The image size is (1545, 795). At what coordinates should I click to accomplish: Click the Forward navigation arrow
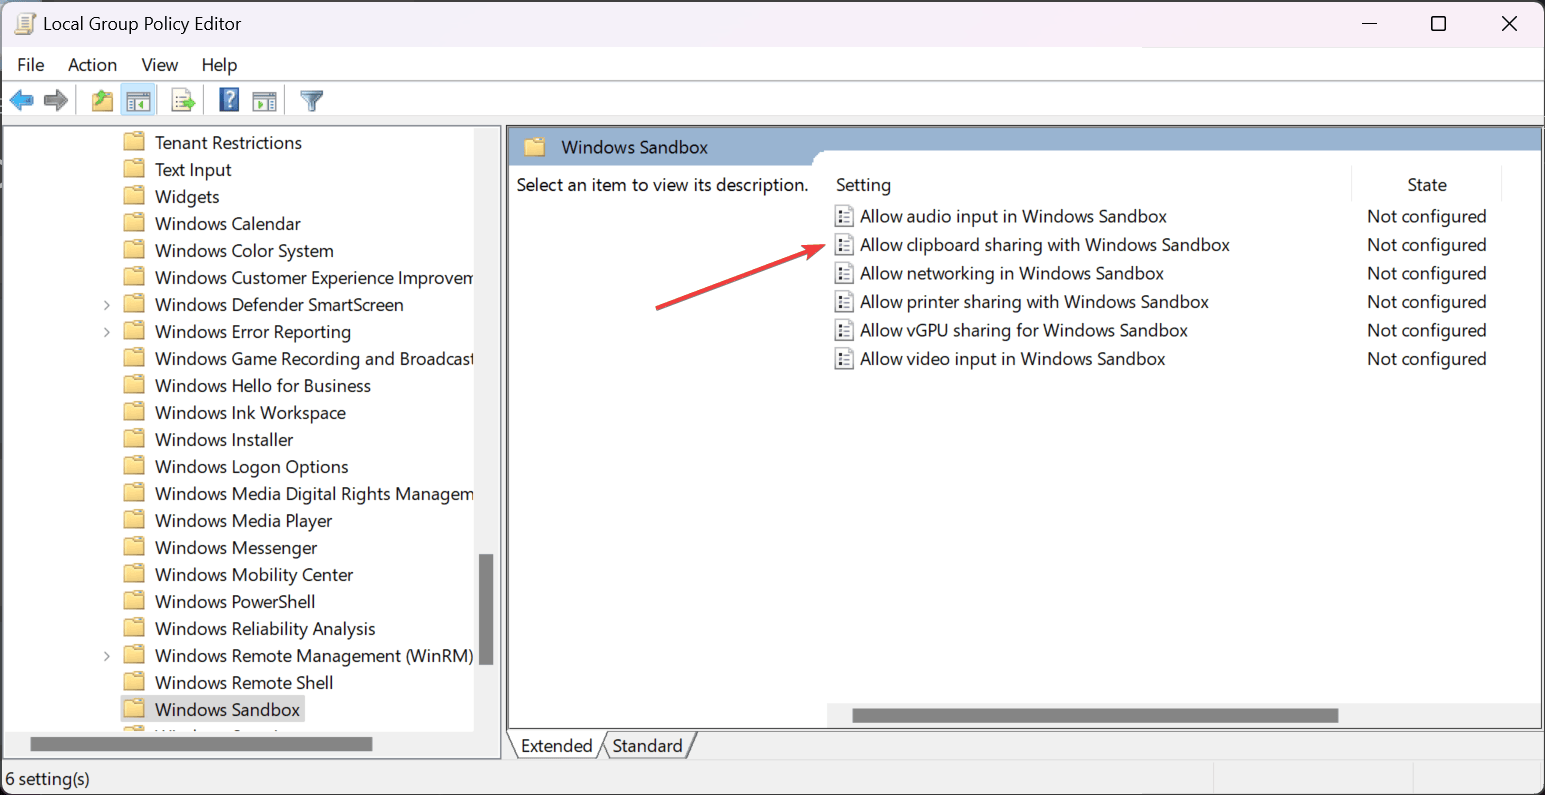tap(56, 99)
